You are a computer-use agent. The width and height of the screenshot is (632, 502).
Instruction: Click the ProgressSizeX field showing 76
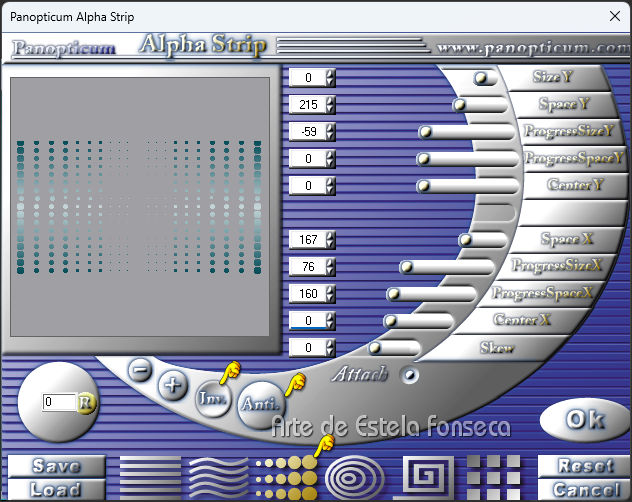308,267
